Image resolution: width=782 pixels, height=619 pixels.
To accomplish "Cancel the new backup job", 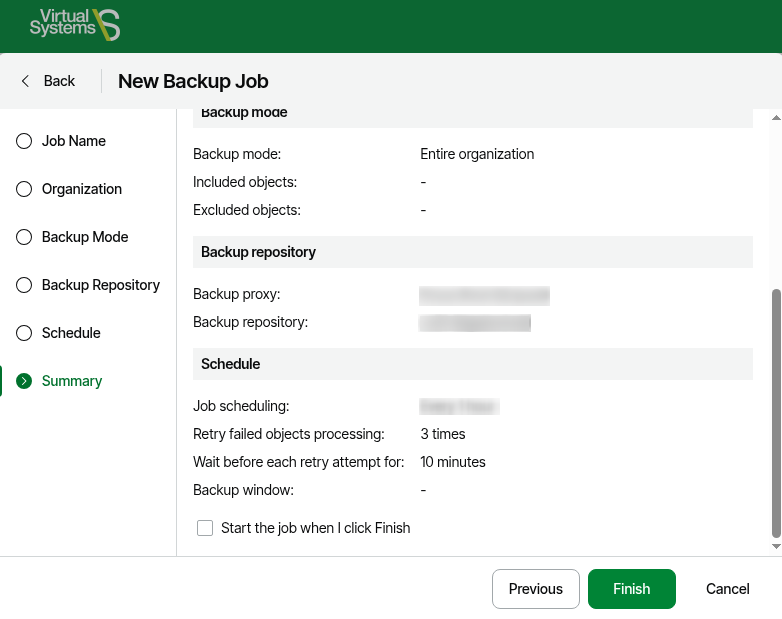I will pyautogui.click(x=728, y=589).
